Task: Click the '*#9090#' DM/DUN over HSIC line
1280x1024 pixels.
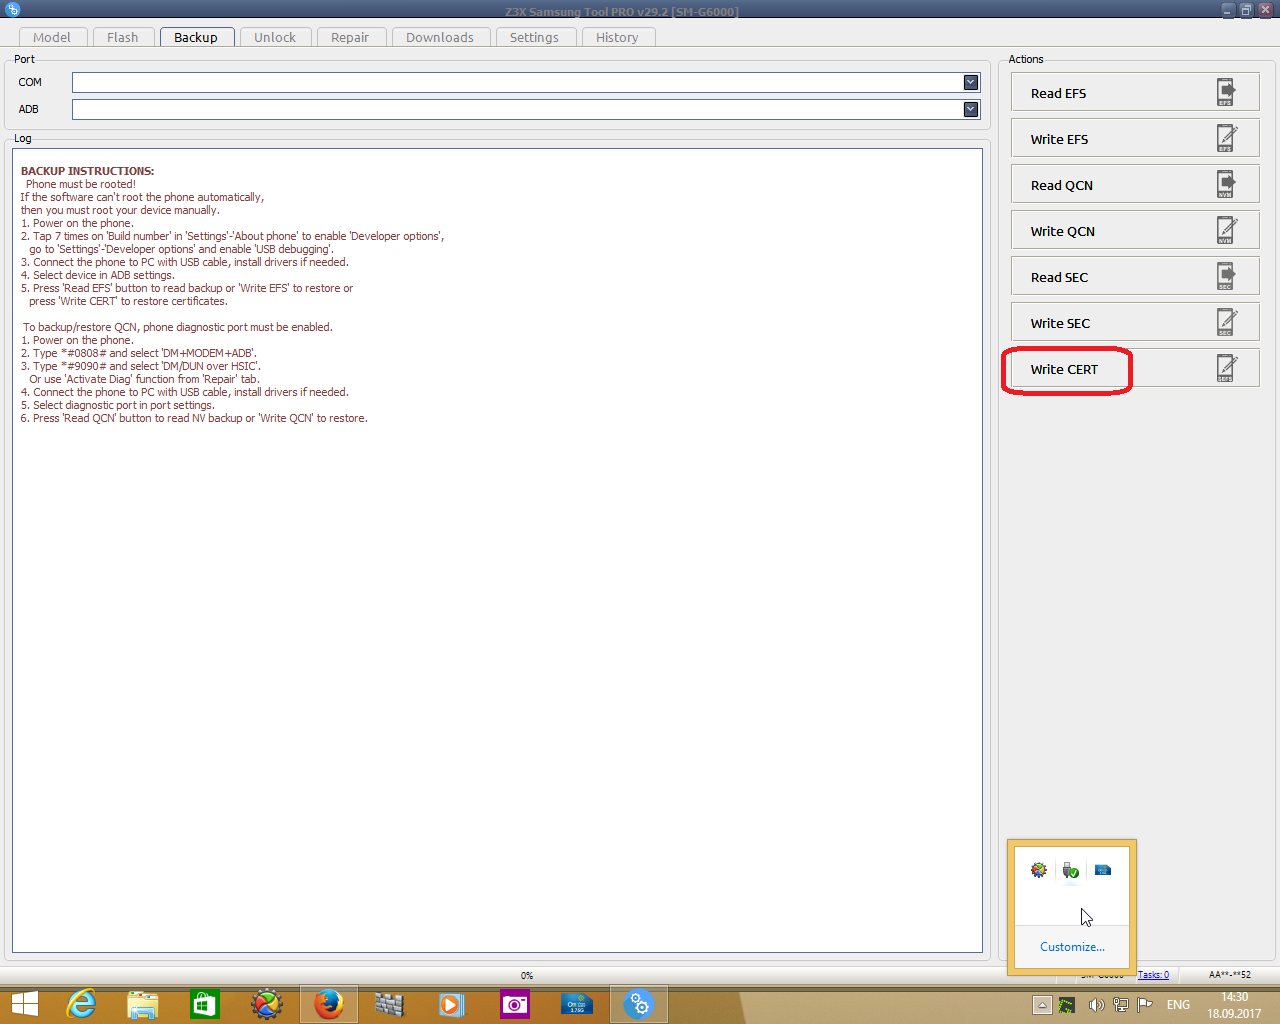Action: [141, 366]
